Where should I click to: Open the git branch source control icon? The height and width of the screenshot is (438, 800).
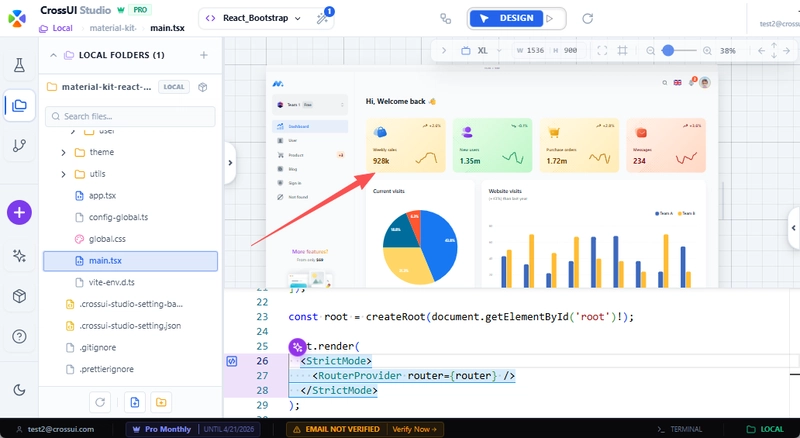(19, 145)
